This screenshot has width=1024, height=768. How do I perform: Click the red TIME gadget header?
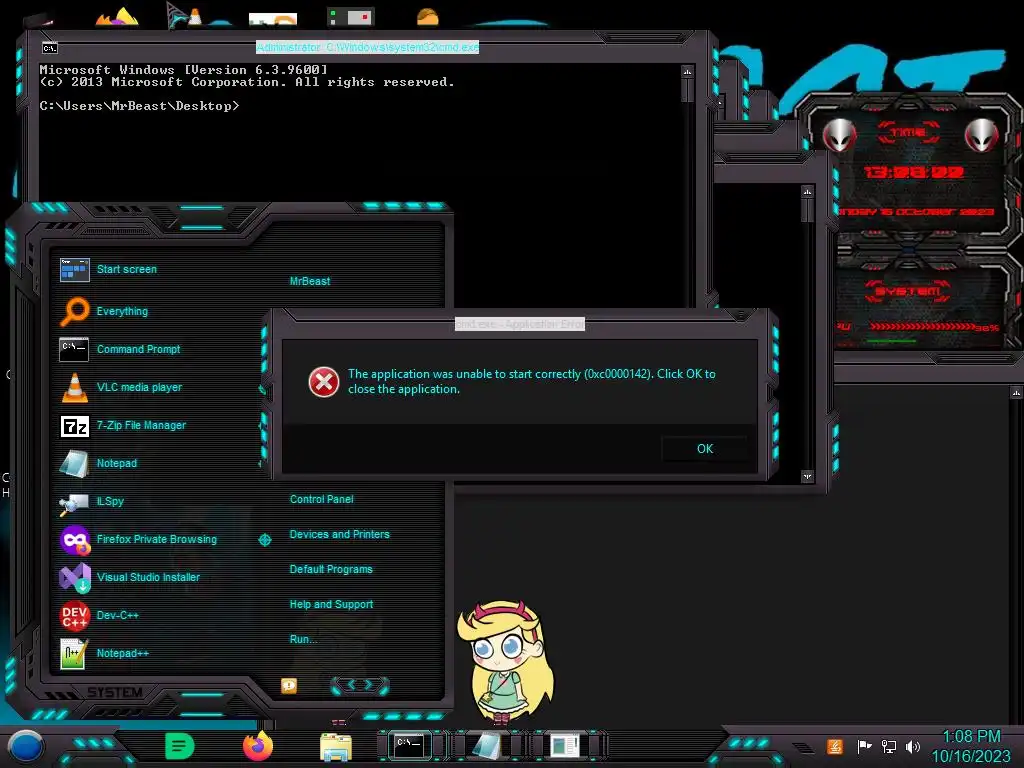[x=908, y=132]
